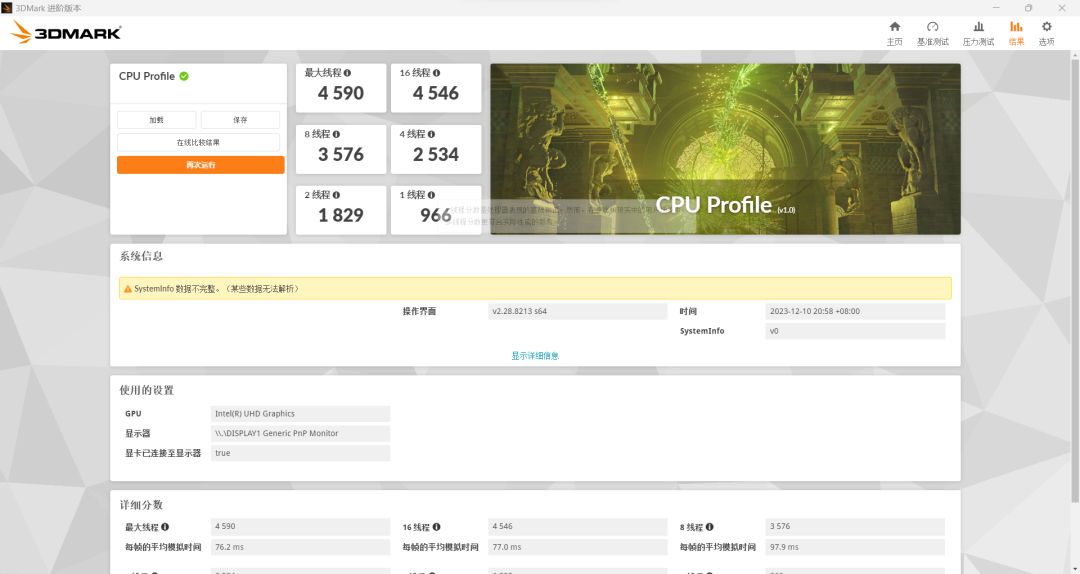Click the 1 829 score in 2 线程 card
1080x574 pixels.
[x=341, y=215]
